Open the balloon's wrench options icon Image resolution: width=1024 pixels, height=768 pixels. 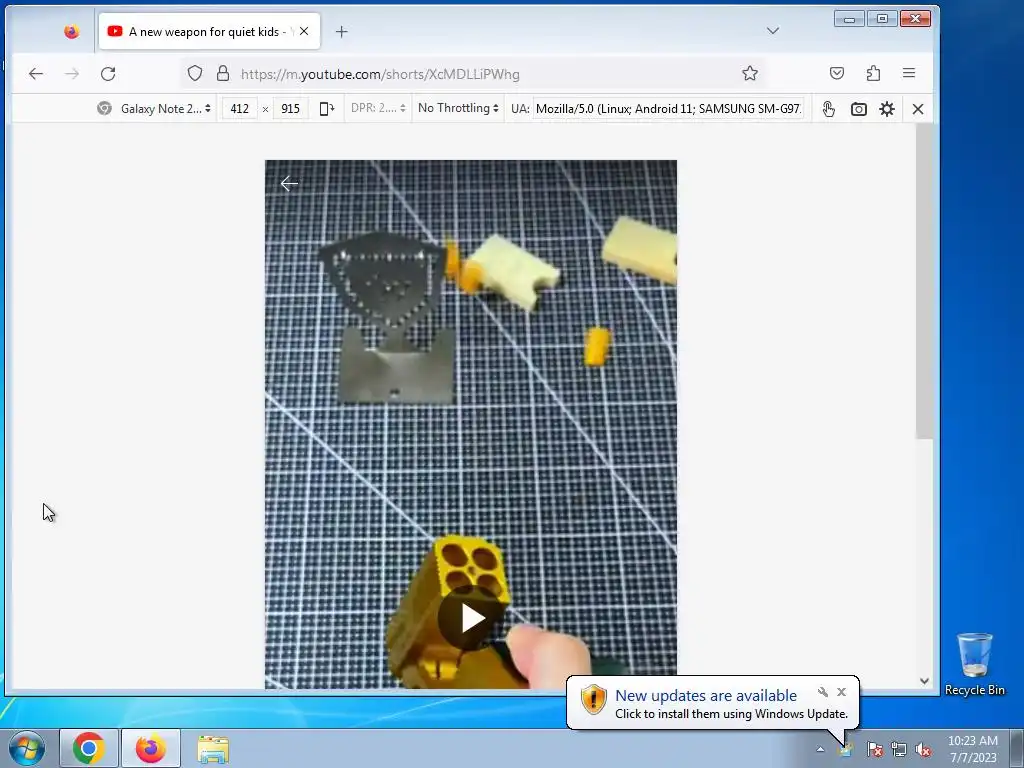pyautogui.click(x=823, y=692)
